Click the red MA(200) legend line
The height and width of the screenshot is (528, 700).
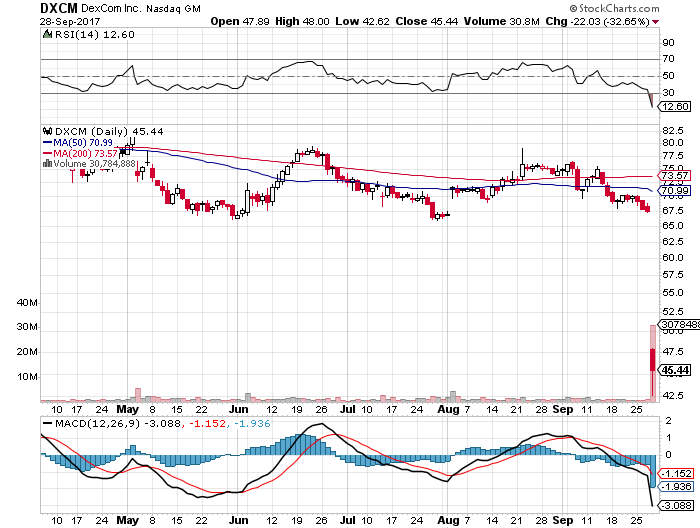46,153
